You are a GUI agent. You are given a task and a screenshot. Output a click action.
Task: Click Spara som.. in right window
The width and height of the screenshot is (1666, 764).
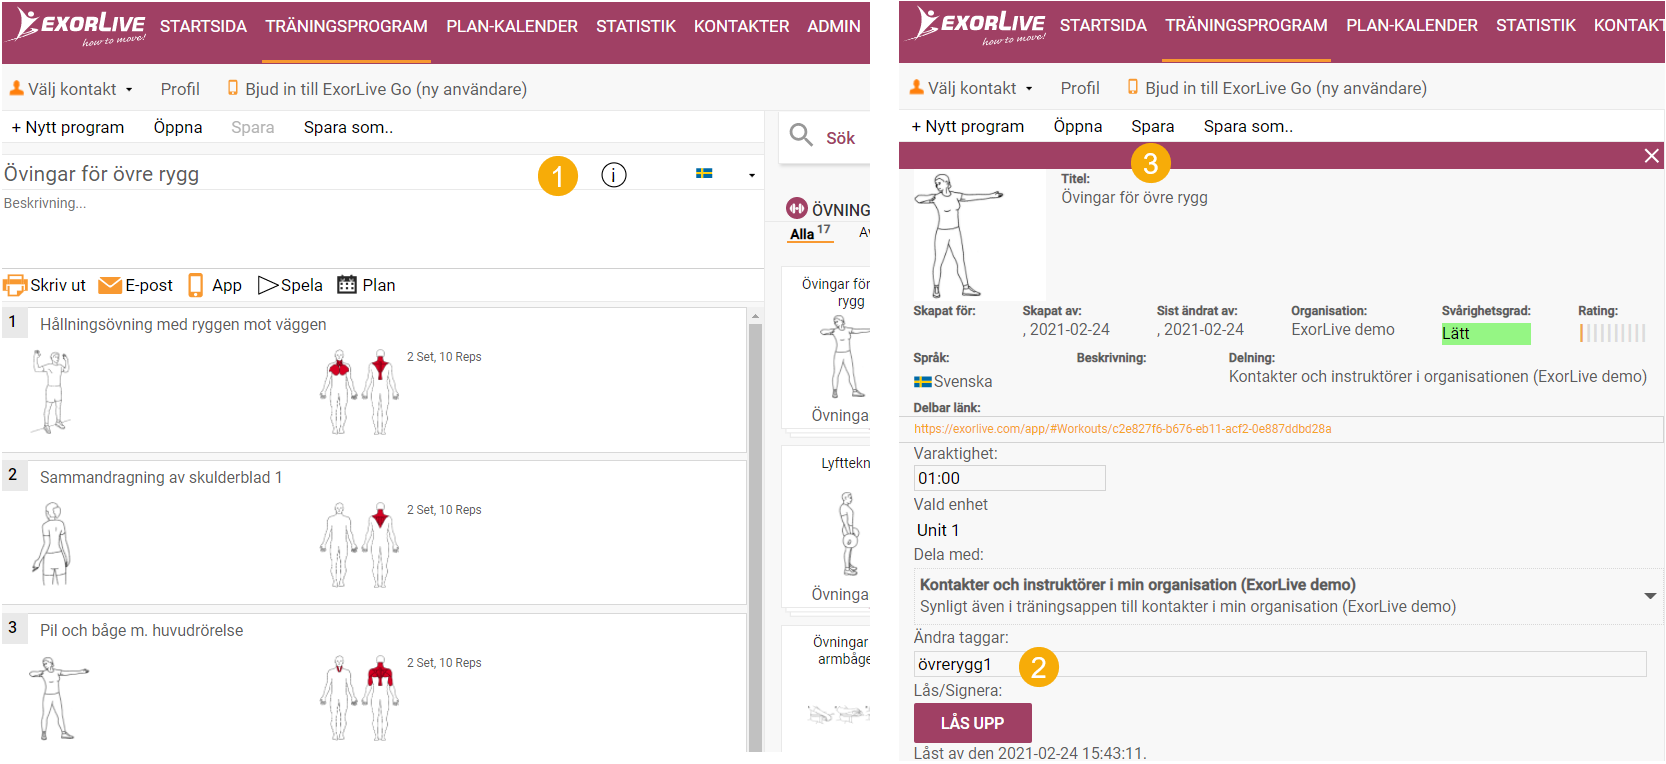(1248, 126)
